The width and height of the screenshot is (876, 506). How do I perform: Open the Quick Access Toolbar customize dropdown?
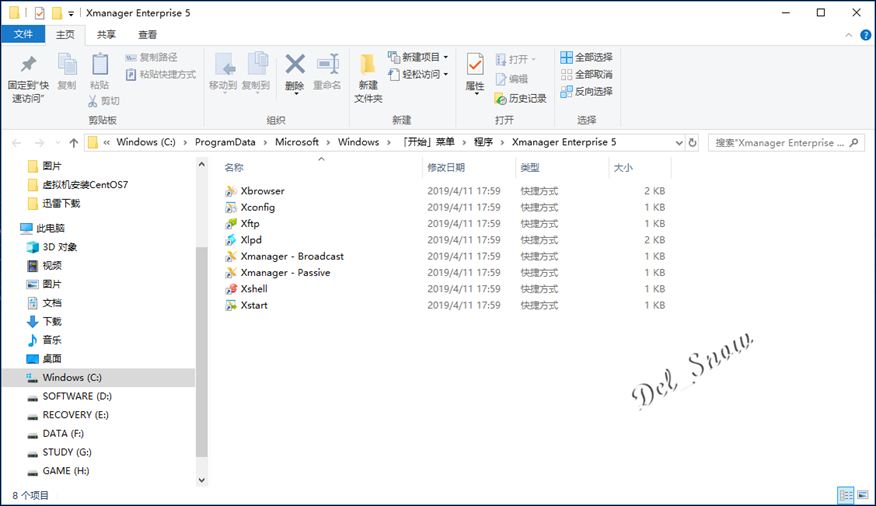(71, 13)
